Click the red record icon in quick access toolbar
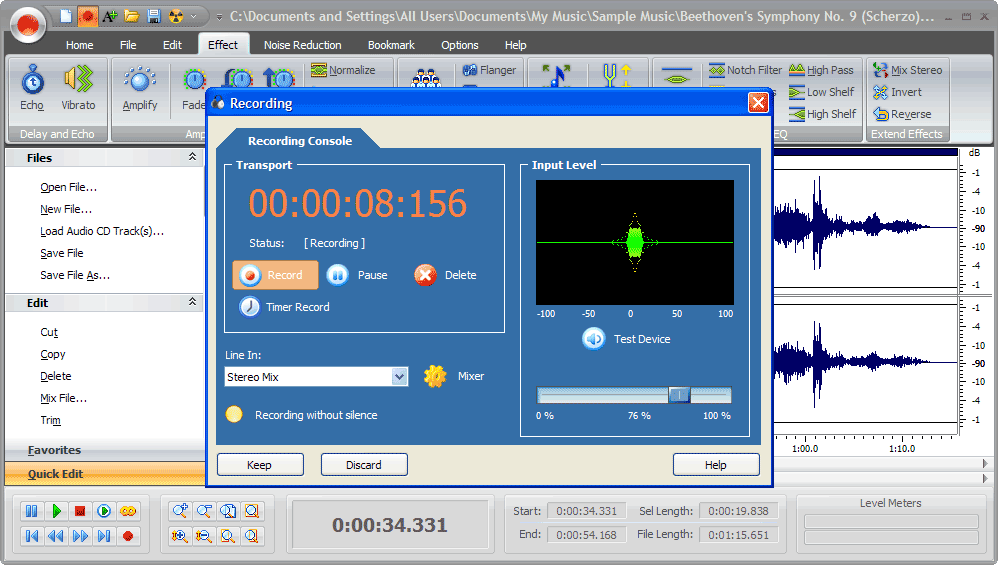The height and width of the screenshot is (565, 998). point(87,16)
